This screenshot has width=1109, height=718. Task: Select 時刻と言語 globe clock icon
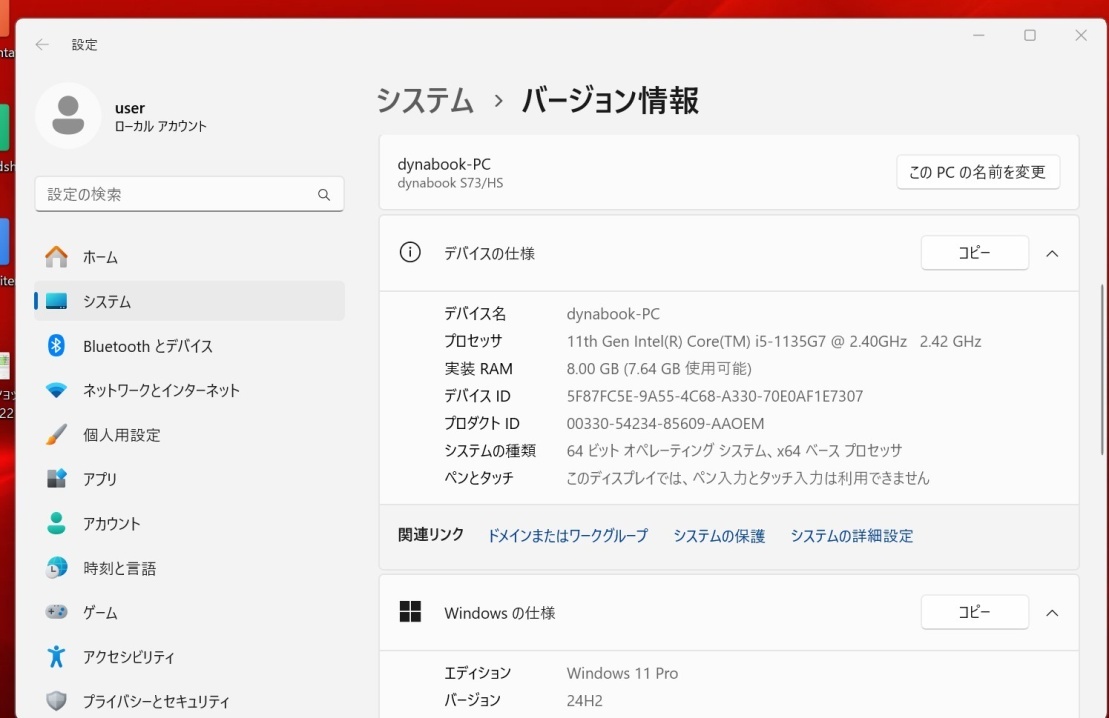(x=57, y=568)
